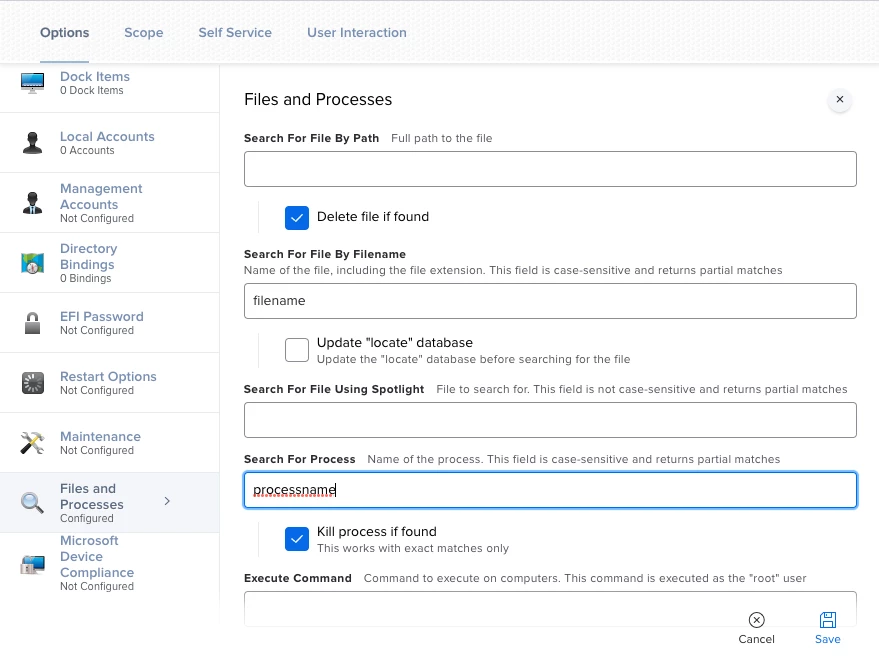Uncheck Kill process if found
This screenshot has width=879, height=668.
pos(297,539)
